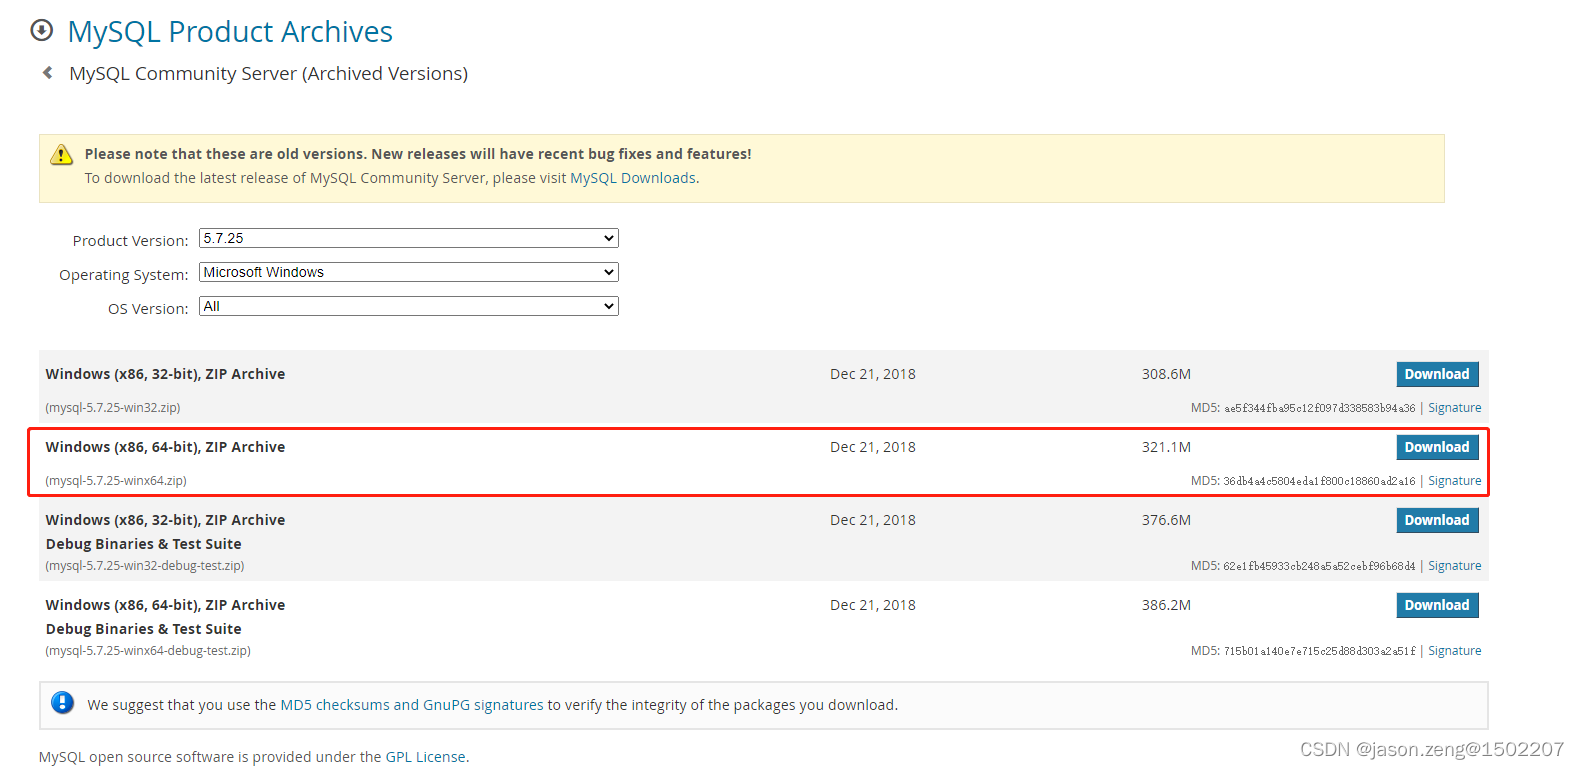Click the MD5 hash of the 32-bit ZIP Archive
The image size is (1579, 769).
point(1319,408)
